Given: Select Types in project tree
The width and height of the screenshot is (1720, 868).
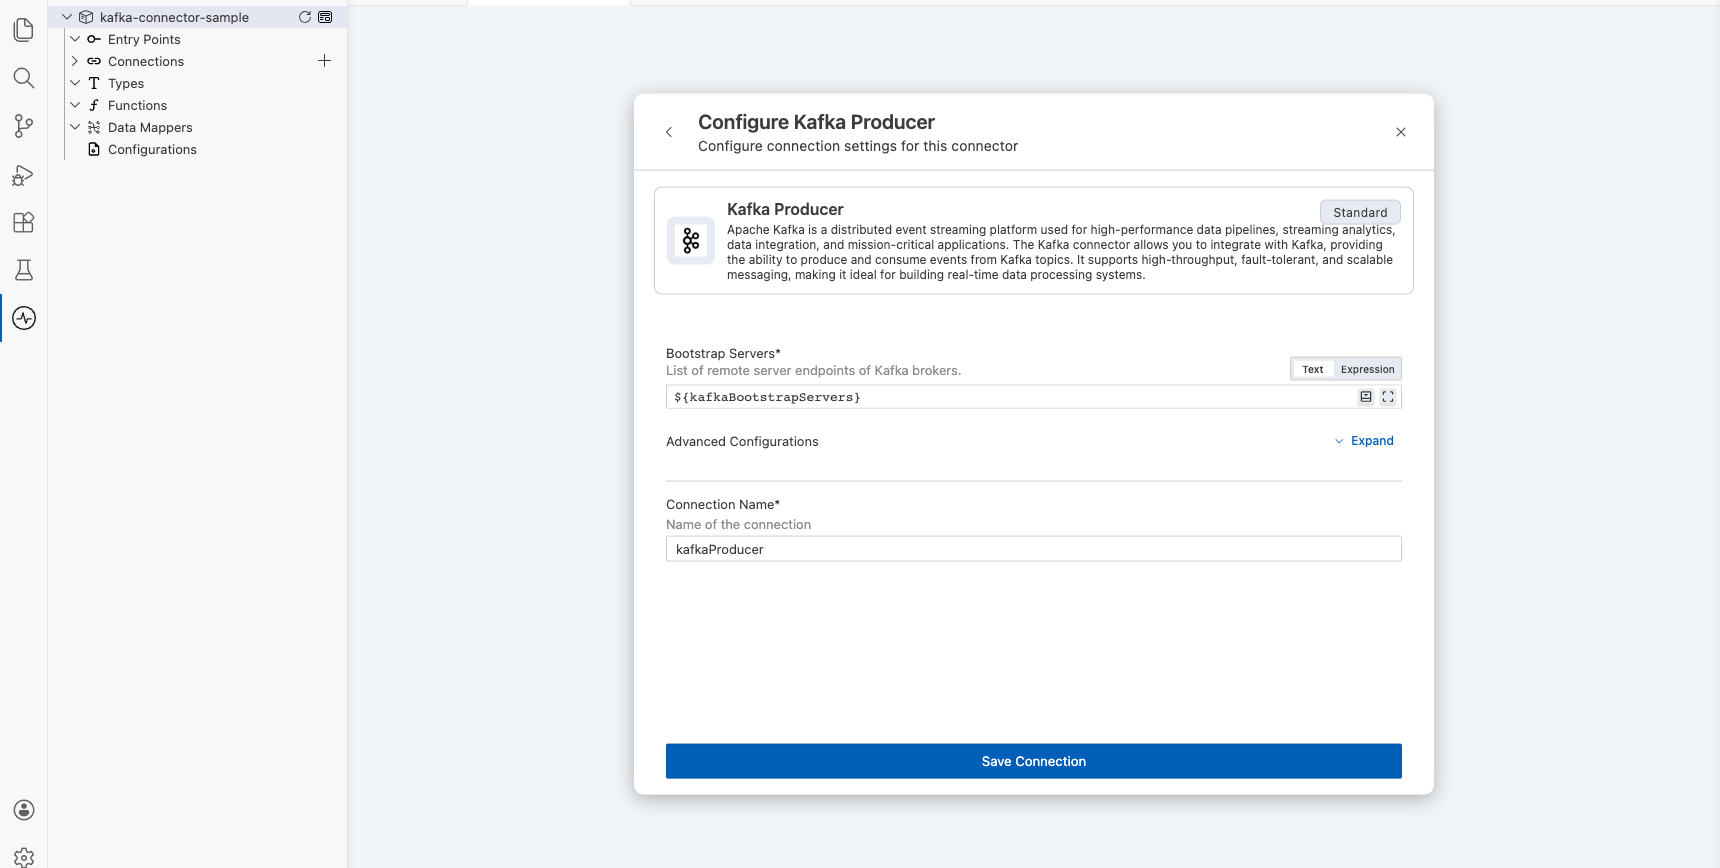Looking at the screenshot, I should [126, 83].
